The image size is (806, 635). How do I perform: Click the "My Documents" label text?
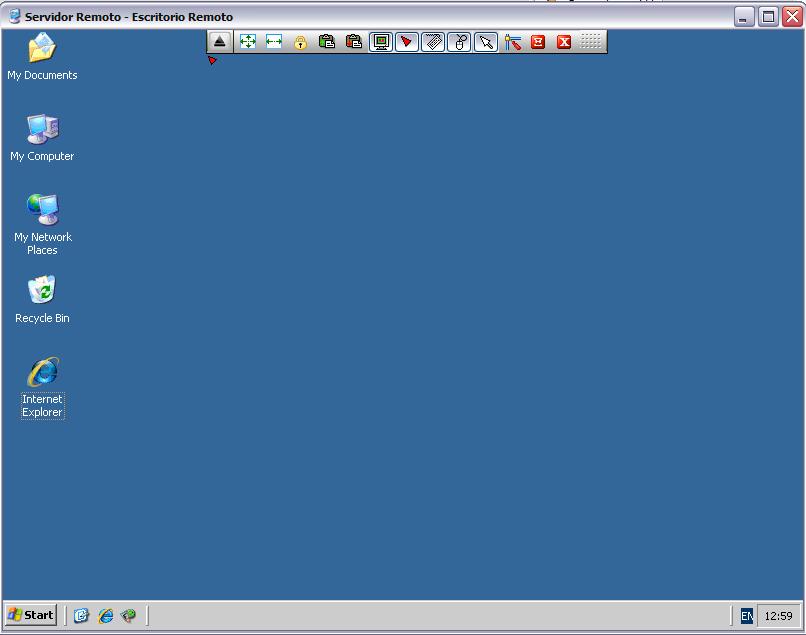click(x=42, y=75)
